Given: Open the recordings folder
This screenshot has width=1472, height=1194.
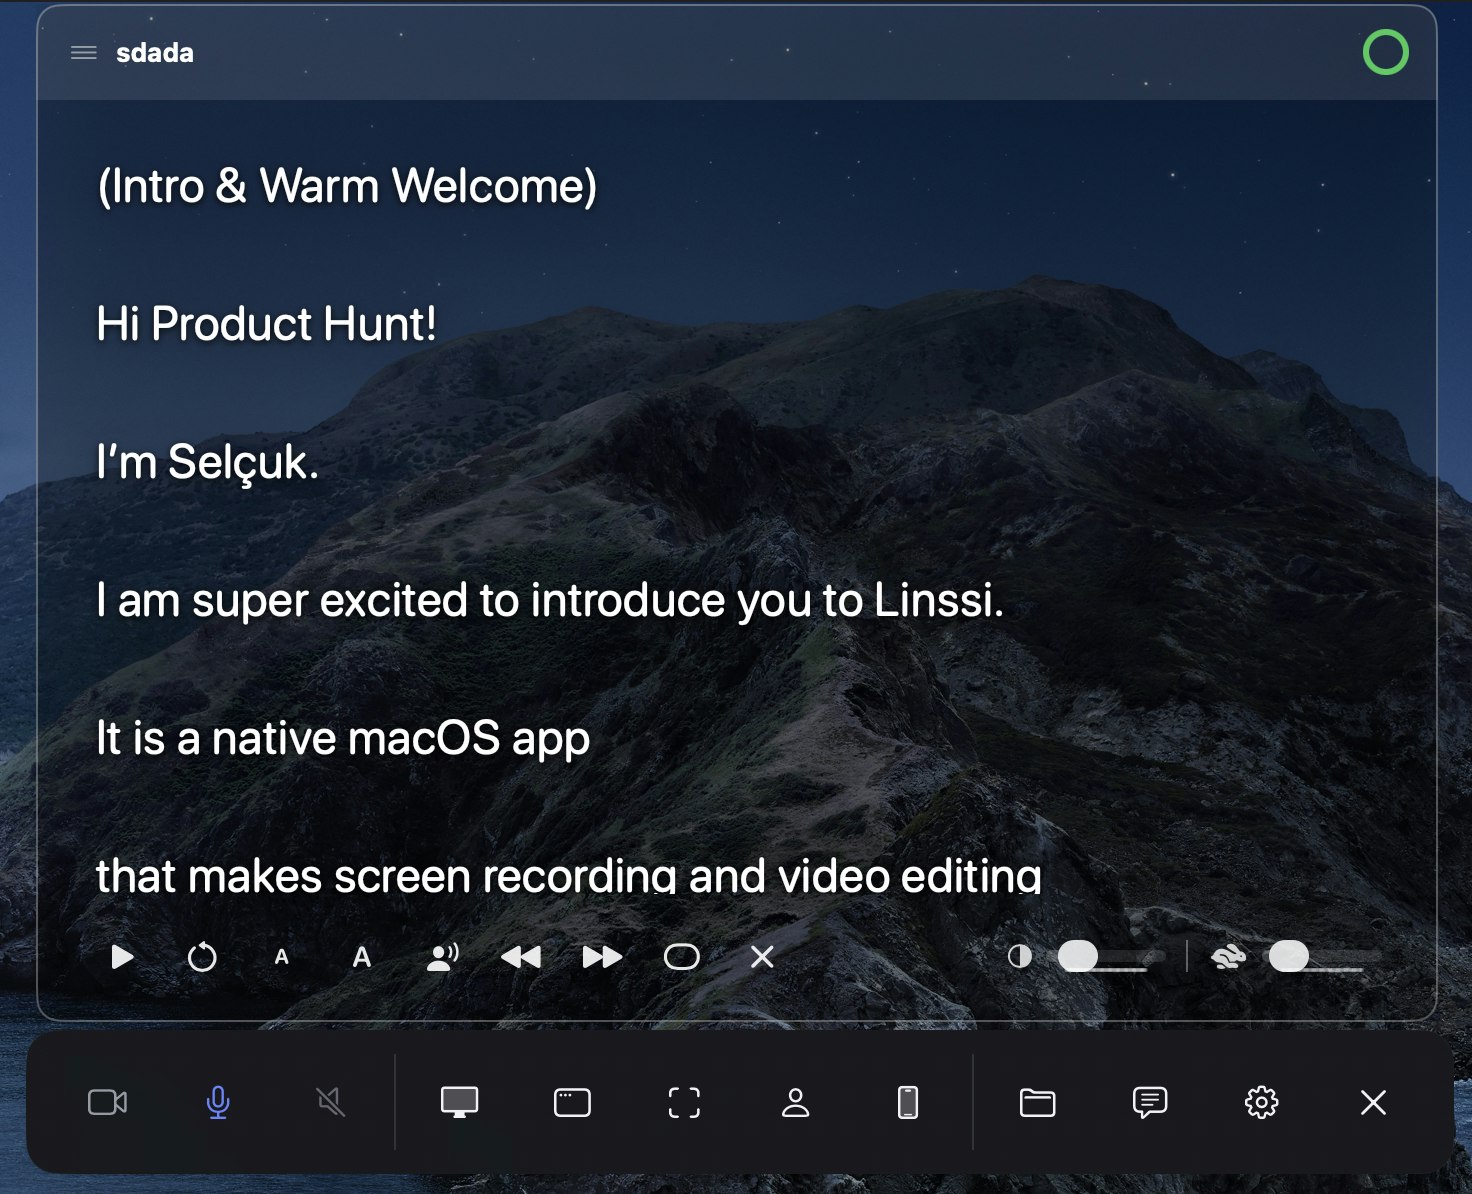Looking at the screenshot, I should point(1038,1103).
